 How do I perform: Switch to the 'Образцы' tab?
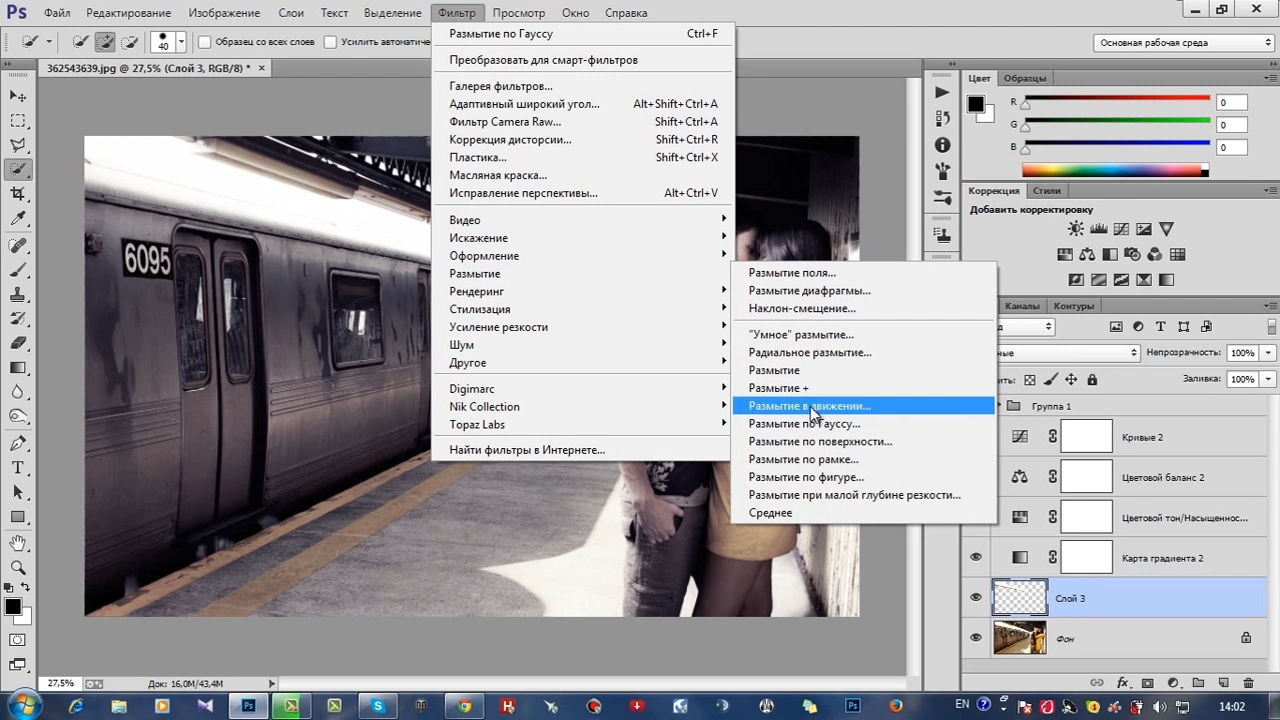[1025, 78]
